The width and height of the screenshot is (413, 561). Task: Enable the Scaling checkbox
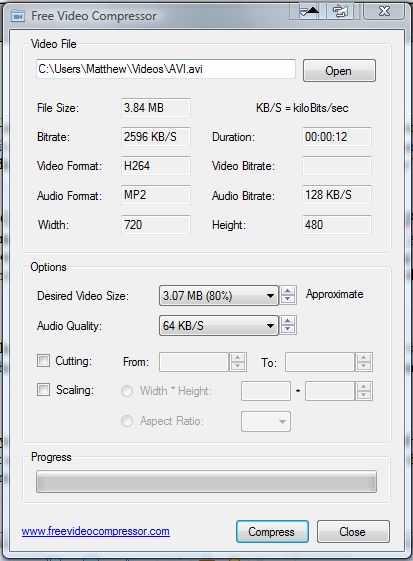point(44,390)
